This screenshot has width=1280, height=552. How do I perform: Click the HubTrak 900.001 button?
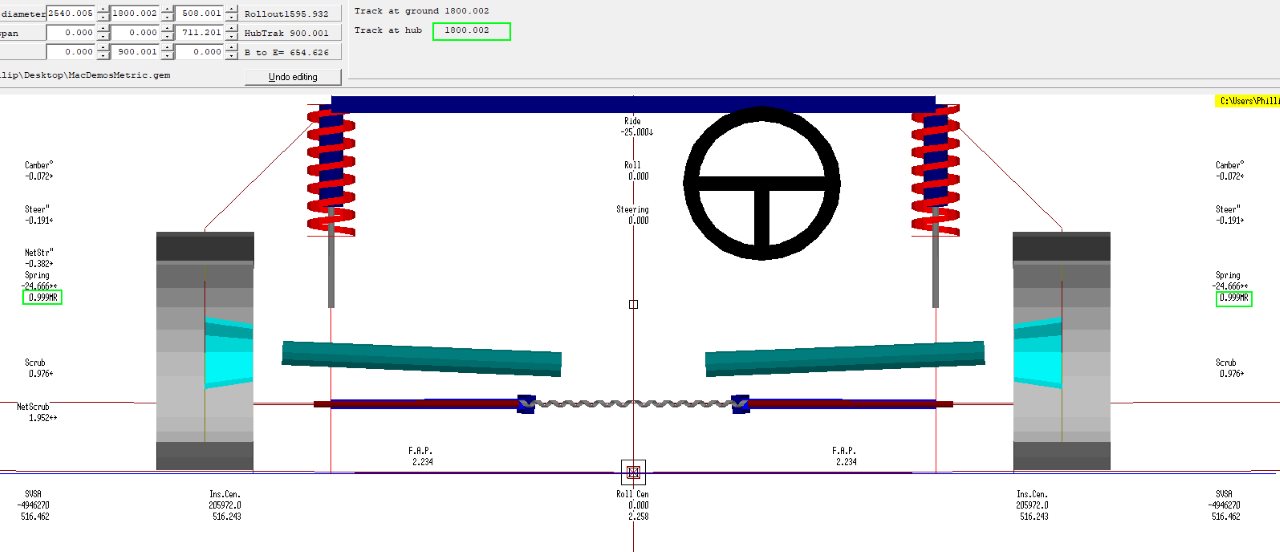click(x=292, y=33)
